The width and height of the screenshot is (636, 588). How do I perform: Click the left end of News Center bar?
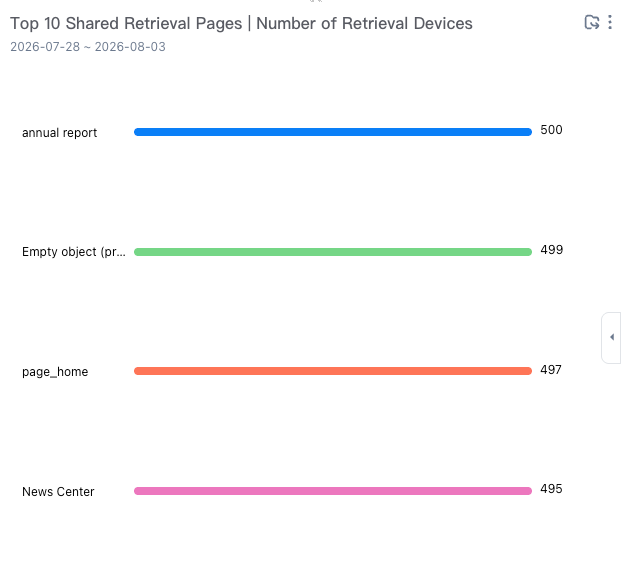(138, 491)
